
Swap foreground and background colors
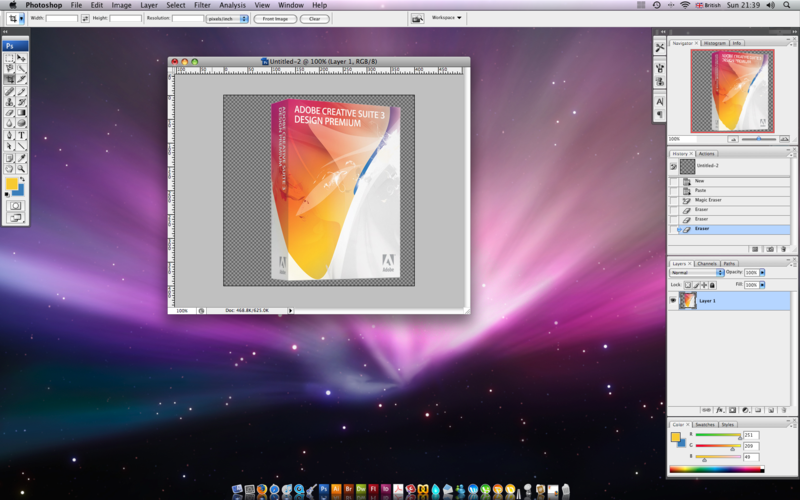[22, 180]
